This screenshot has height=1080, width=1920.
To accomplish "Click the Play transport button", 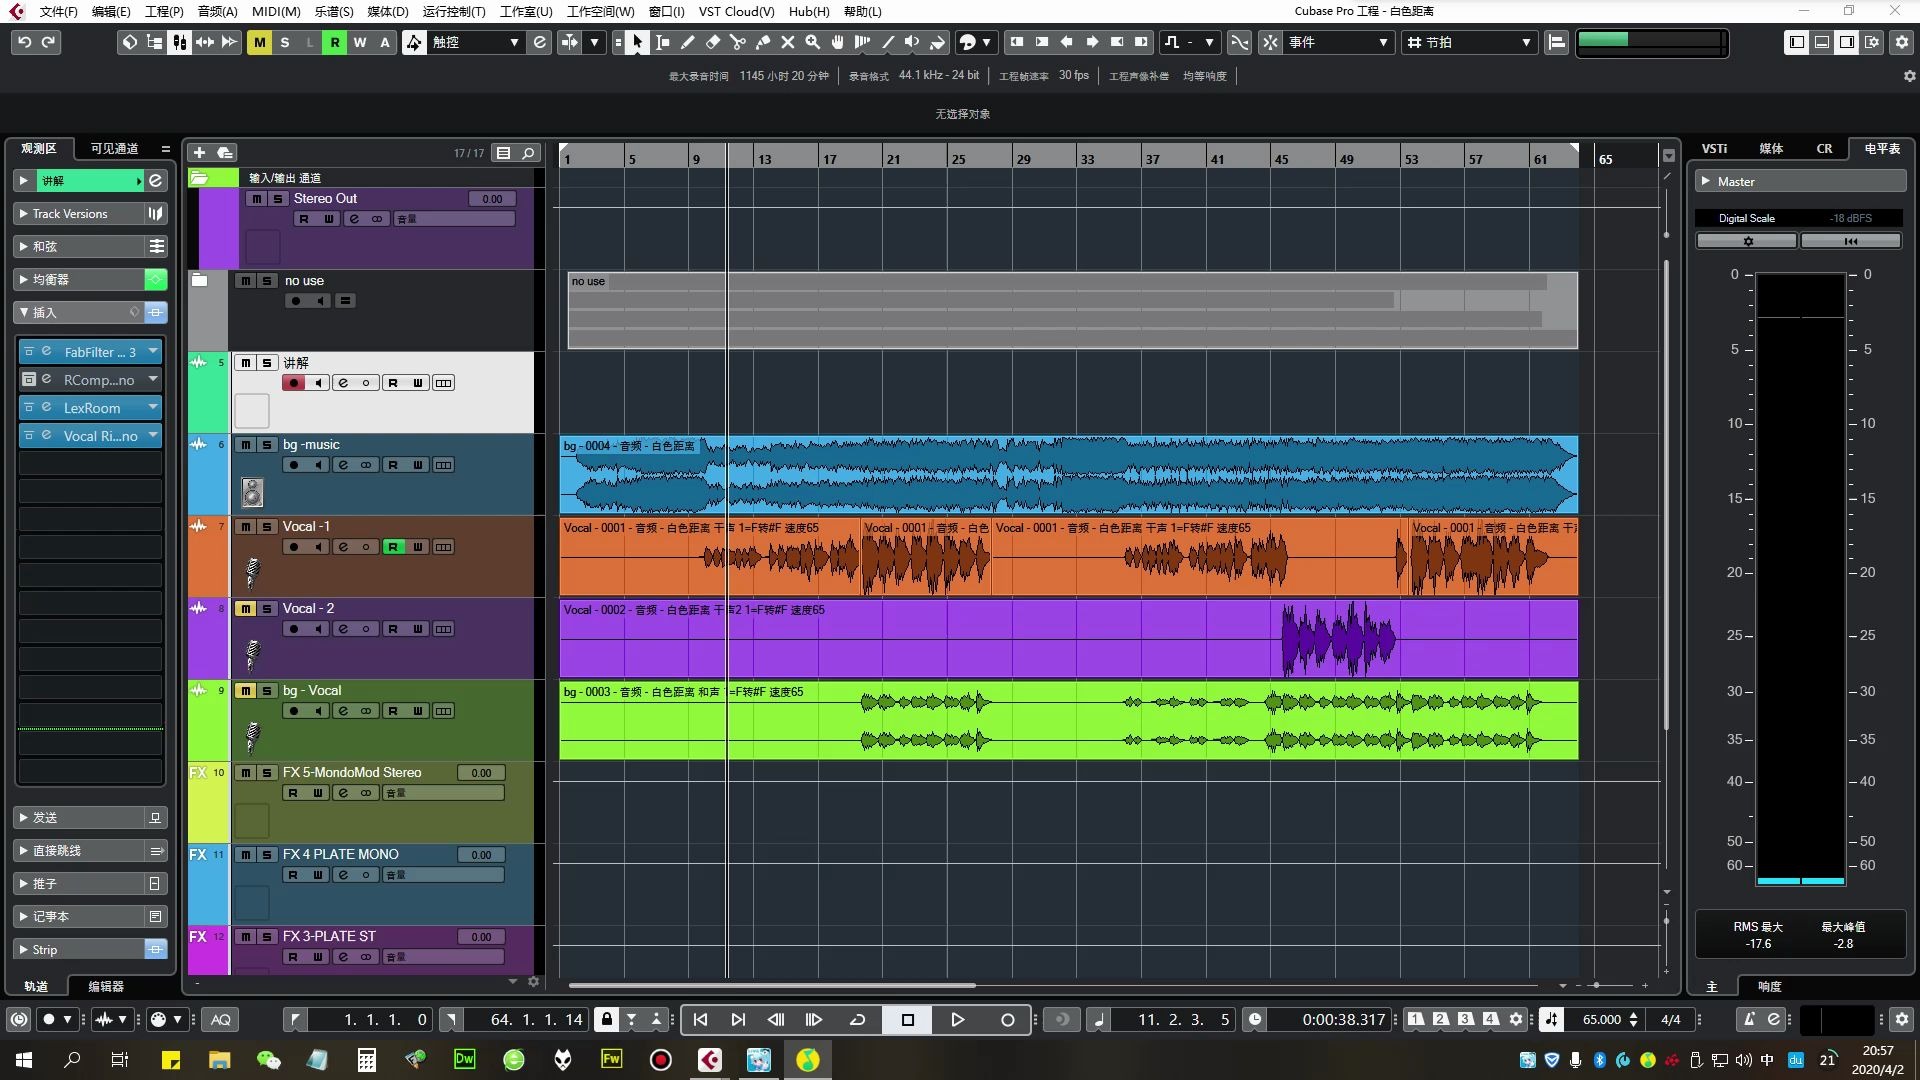I will pos(957,1020).
